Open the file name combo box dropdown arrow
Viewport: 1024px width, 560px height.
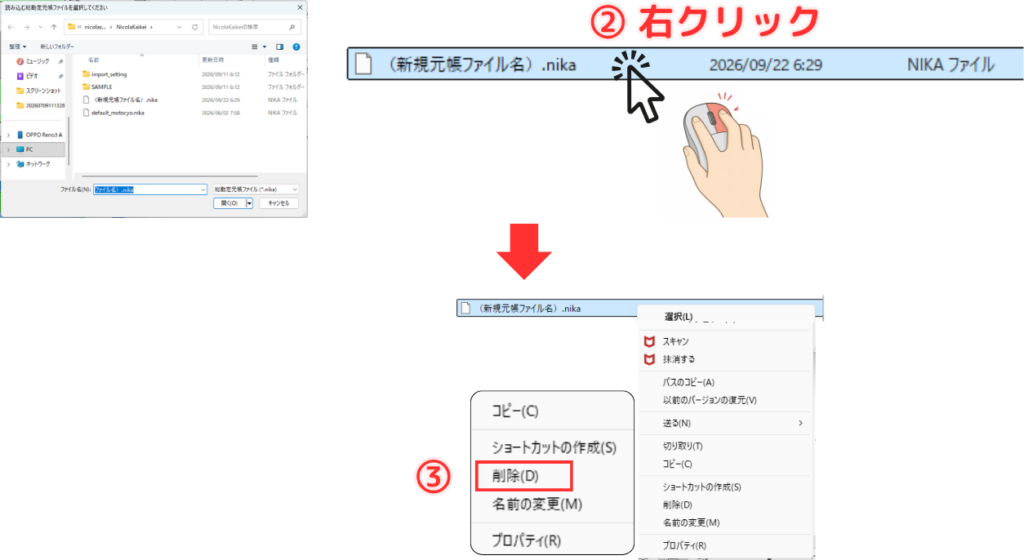(x=203, y=189)
